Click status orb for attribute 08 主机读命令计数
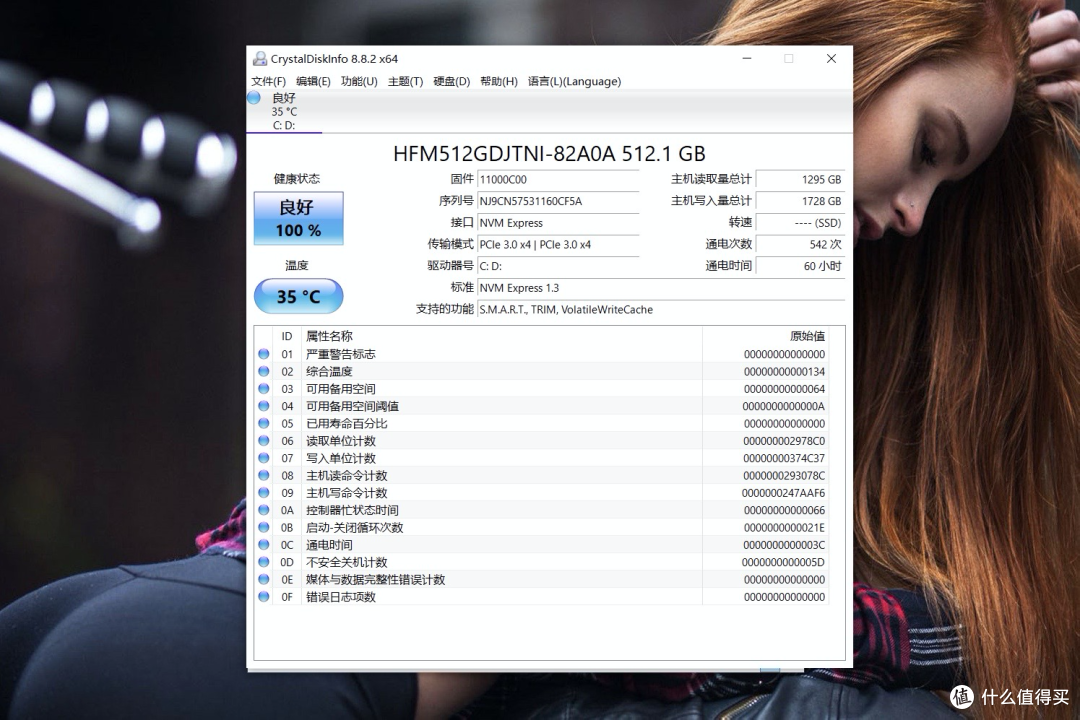Viewport: 1080px width, 720px height. pyautogui.click(x=264, y=475)
